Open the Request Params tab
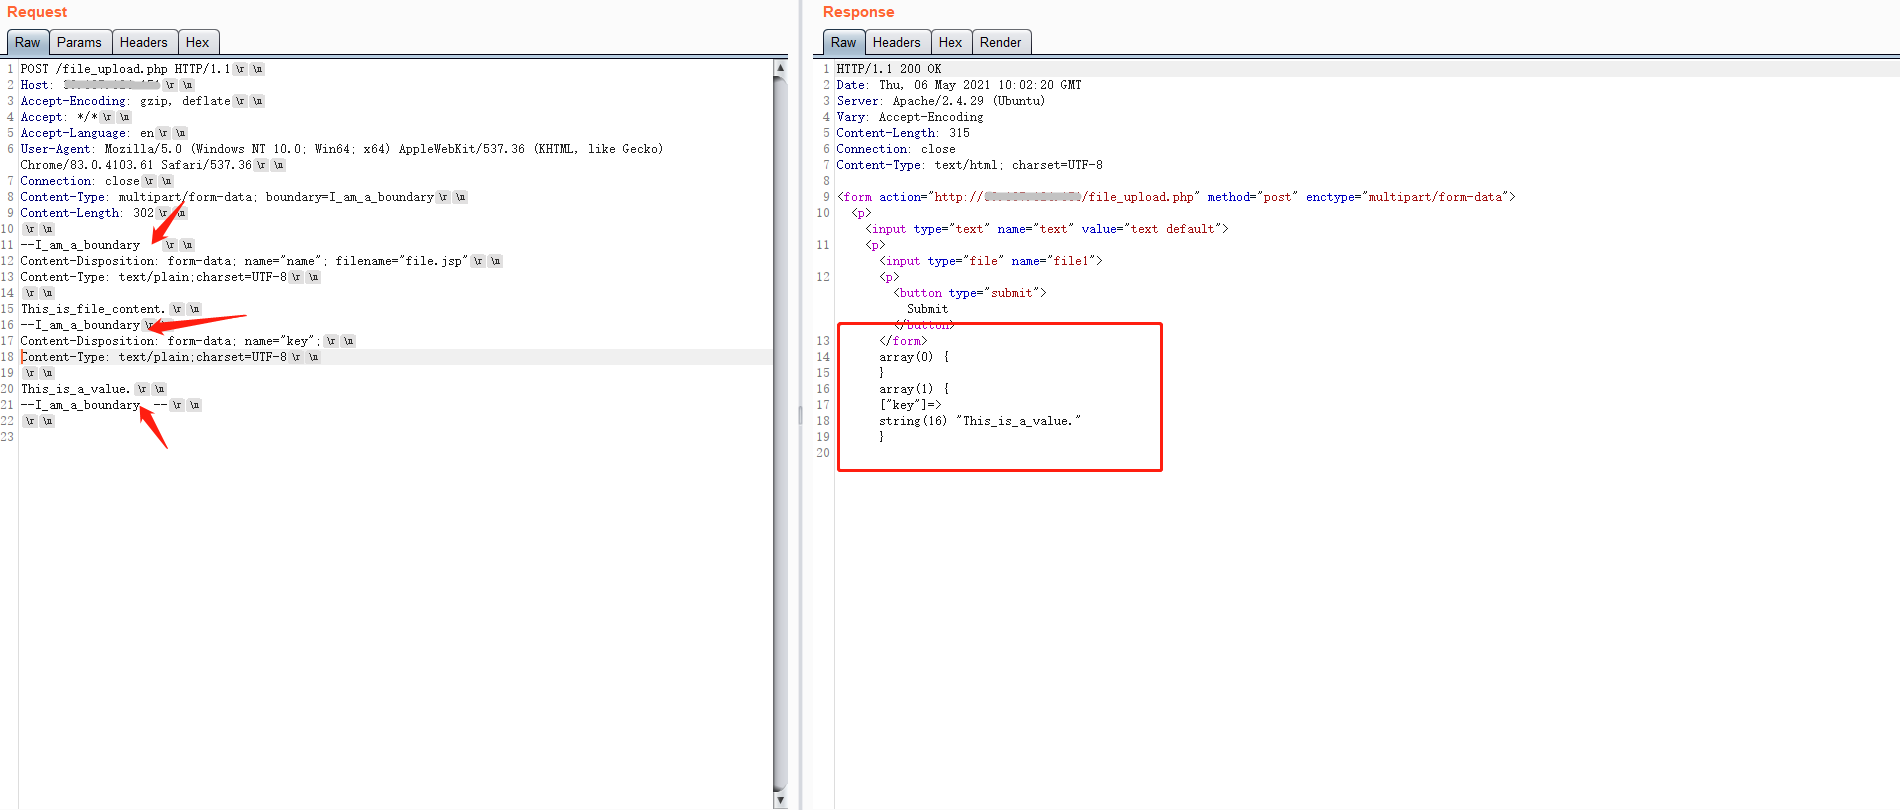This screenshot has width=1900, height=810. point(79,43)
